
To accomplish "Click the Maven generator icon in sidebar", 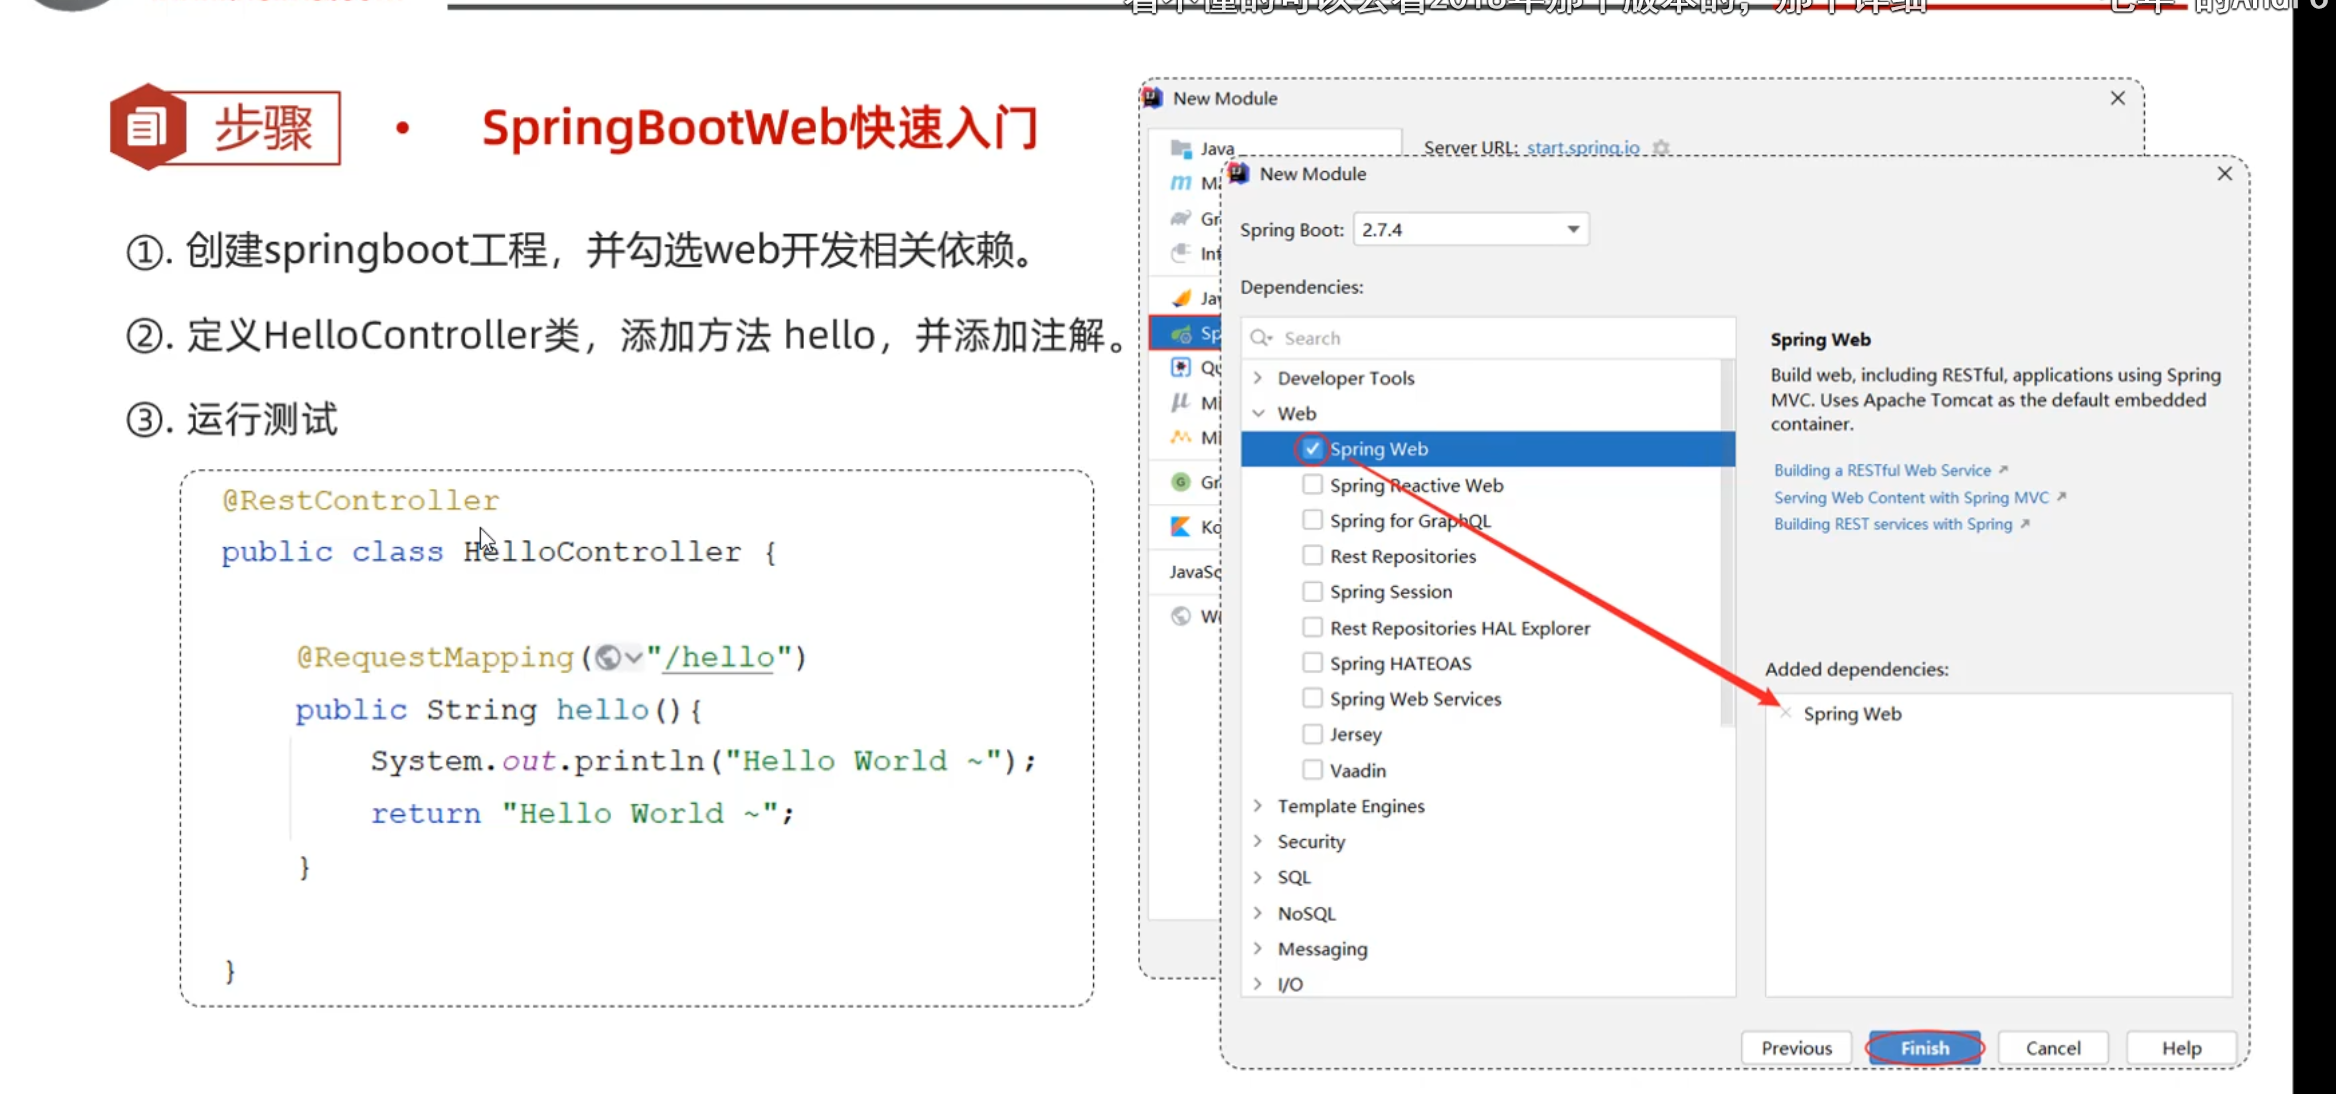I will pos(1181,183).
